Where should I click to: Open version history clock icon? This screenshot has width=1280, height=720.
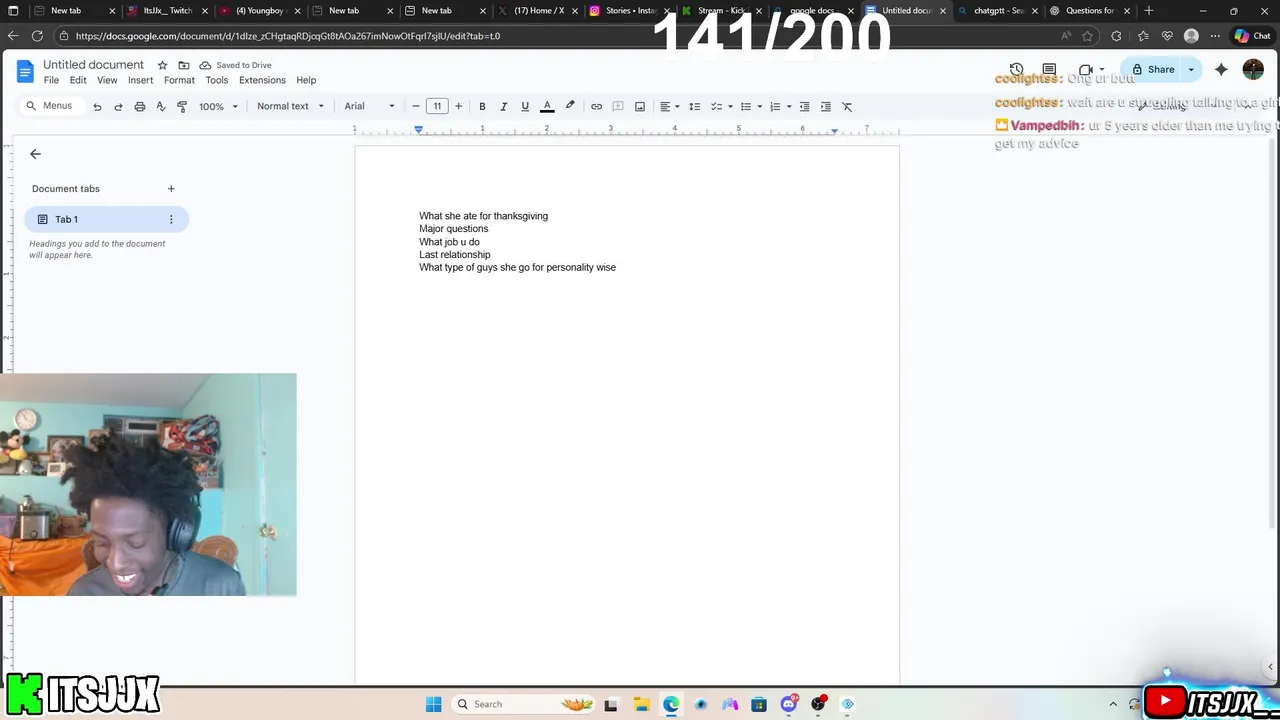[x=1017, y=69]
